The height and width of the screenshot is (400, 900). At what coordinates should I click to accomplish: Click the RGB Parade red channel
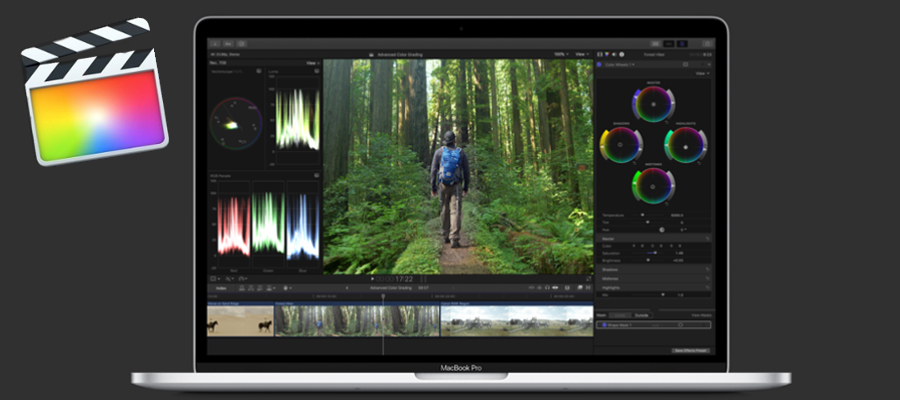click(x=234, y=224)
